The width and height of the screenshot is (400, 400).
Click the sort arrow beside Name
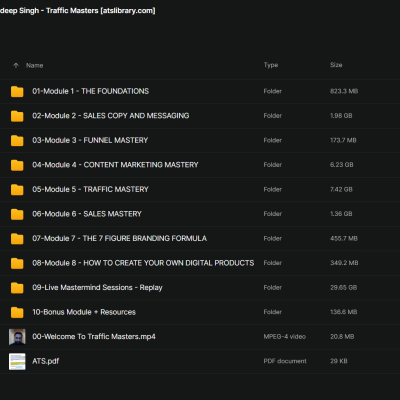(x=16, y=65)
